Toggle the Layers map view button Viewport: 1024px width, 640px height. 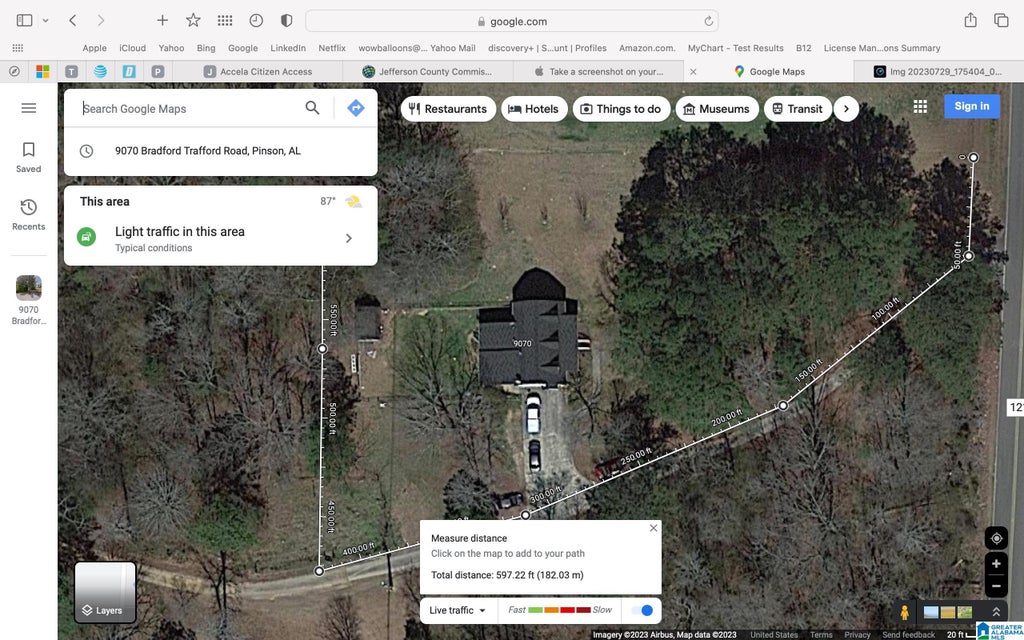pos(105,592)
